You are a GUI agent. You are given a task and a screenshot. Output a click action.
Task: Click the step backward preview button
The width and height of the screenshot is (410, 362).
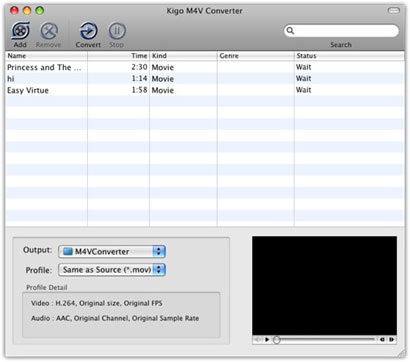point(382,340)
